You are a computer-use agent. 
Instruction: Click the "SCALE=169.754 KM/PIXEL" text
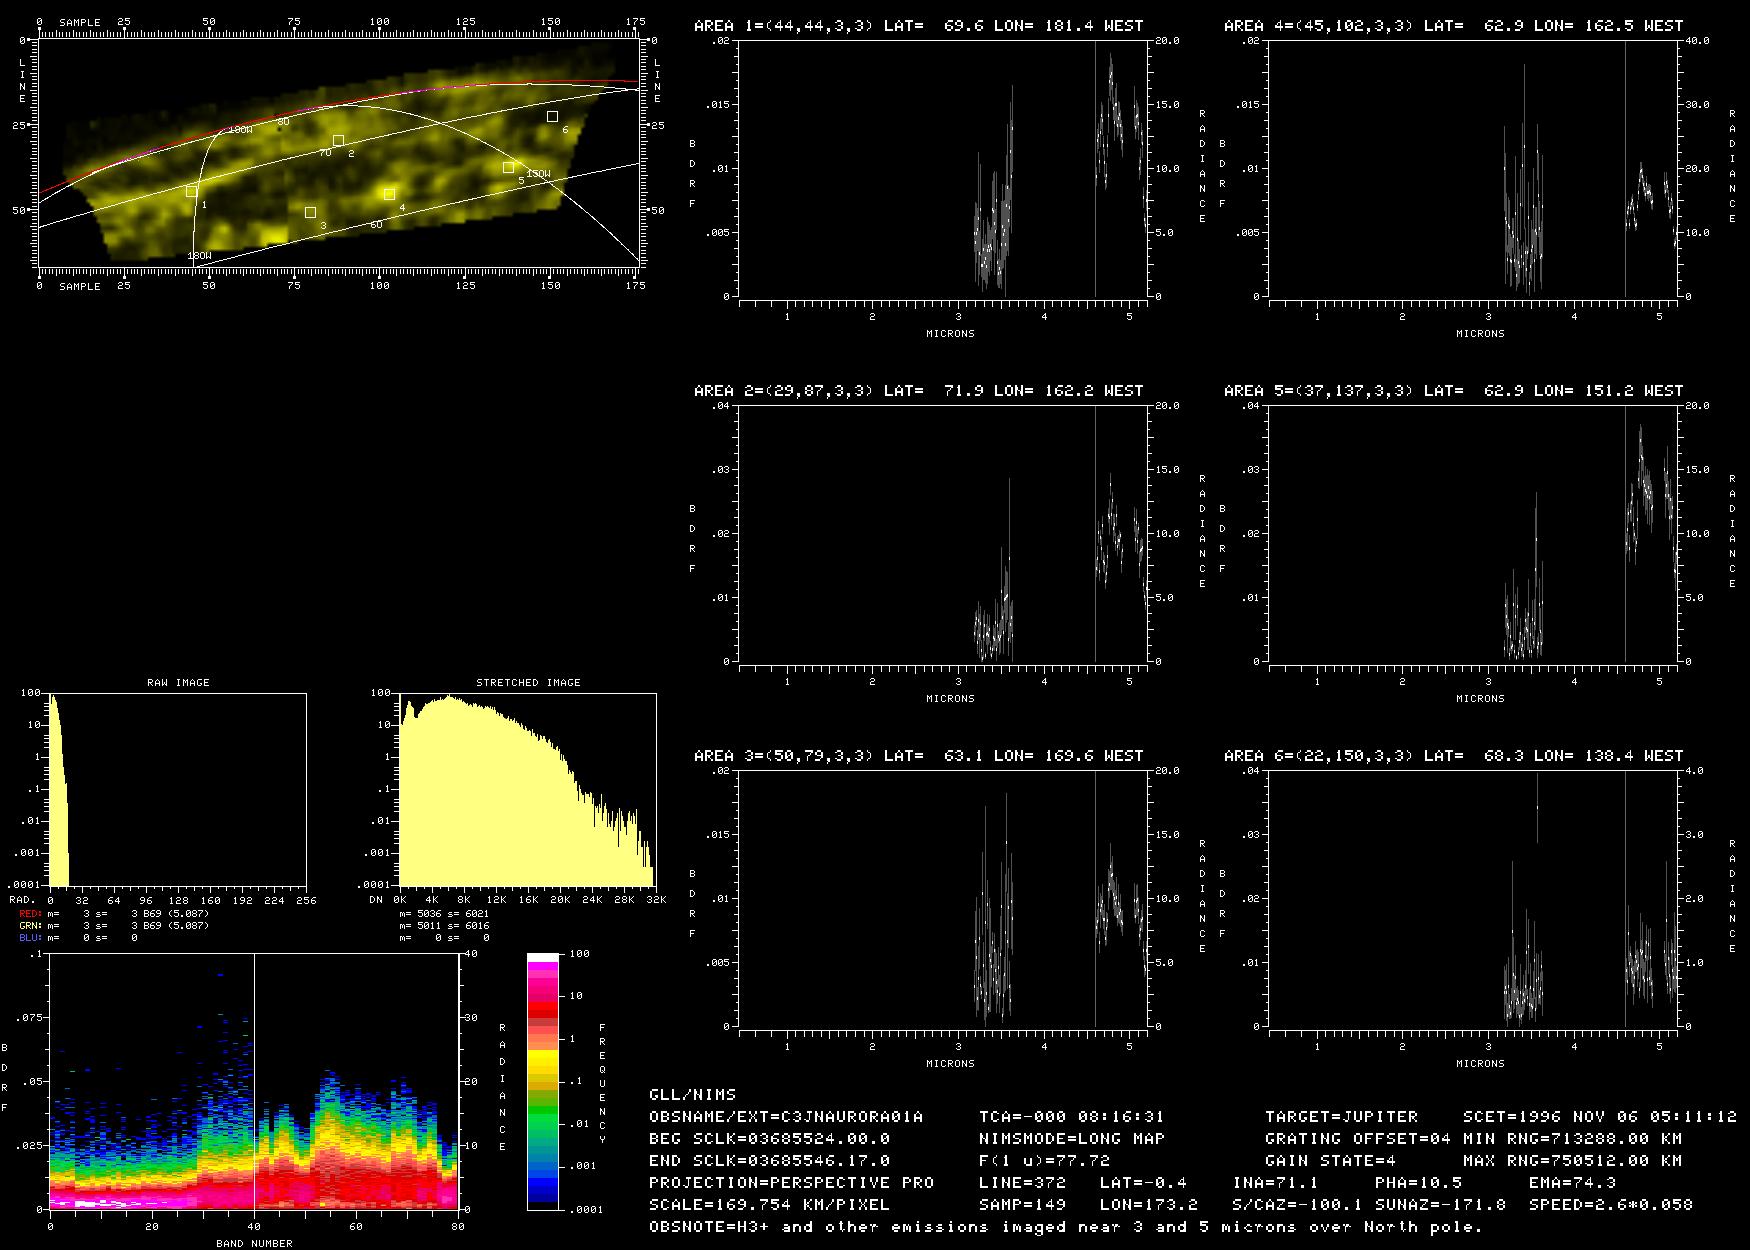click(x=769, y=1205)
